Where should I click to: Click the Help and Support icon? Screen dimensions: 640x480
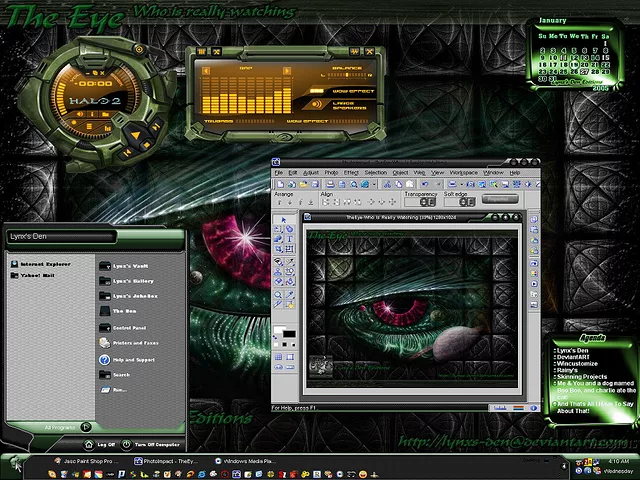[104, 358]
